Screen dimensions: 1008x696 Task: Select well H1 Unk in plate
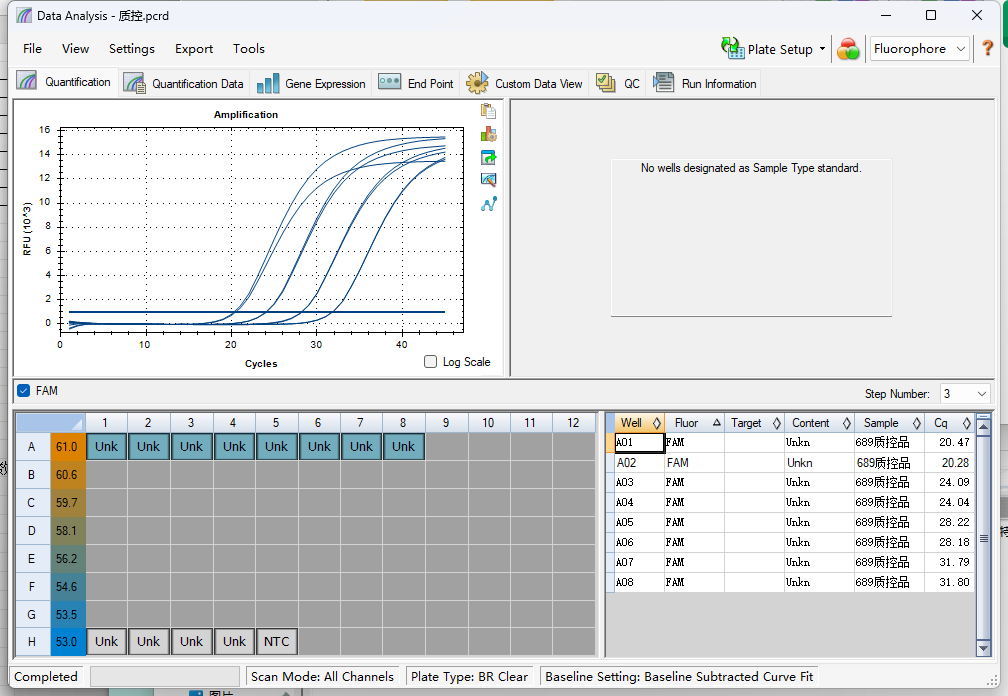pyautogui.click(x=106, y=641)
